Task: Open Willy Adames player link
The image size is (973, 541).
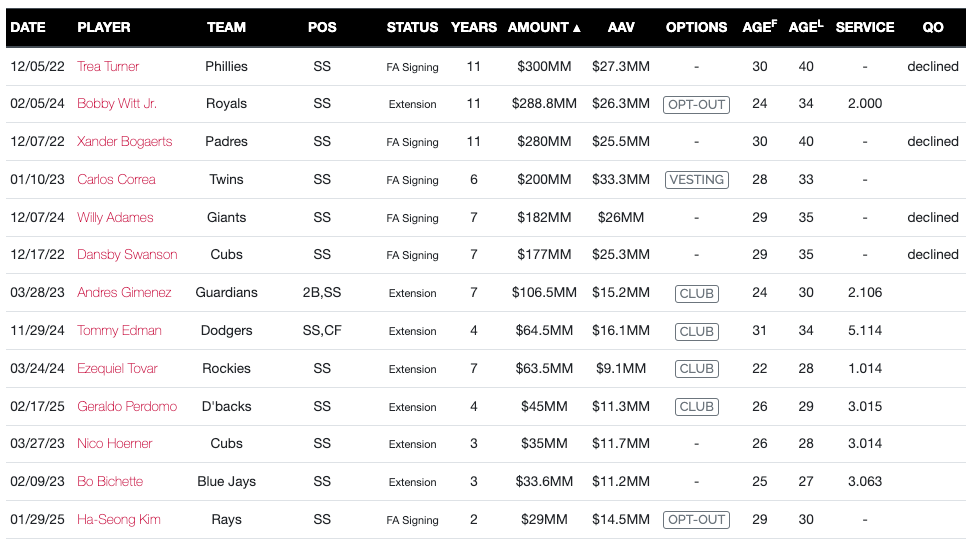Action: (115, 217)
